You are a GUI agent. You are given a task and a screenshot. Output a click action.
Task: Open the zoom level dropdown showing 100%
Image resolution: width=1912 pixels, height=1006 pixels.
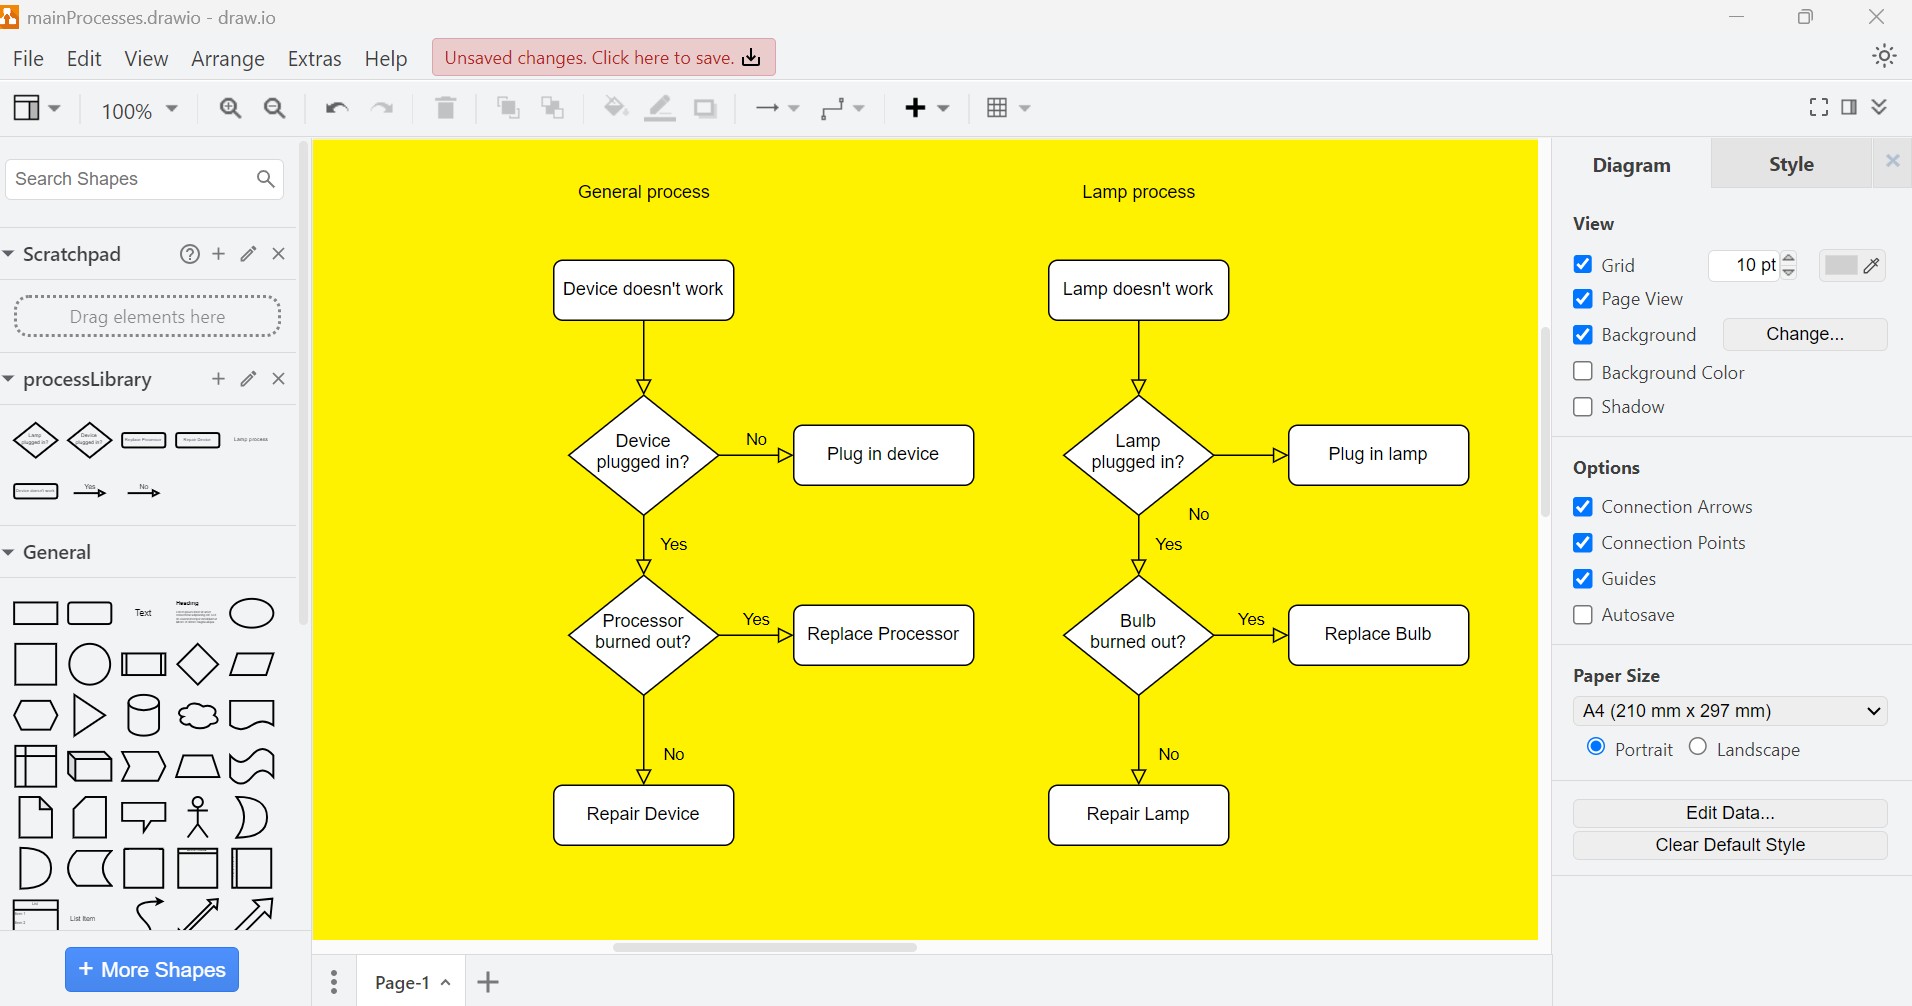click(x=138, y=110)
